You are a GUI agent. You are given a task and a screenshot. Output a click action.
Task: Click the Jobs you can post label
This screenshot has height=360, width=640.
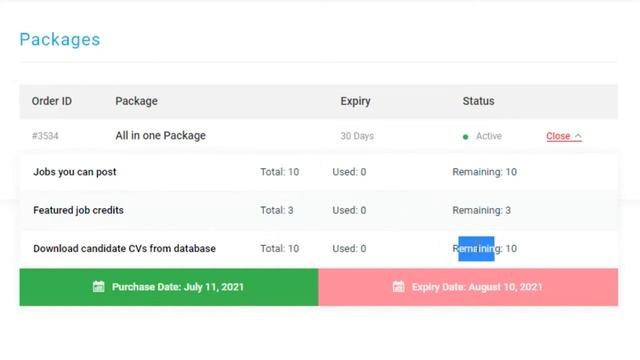[75, 172]
